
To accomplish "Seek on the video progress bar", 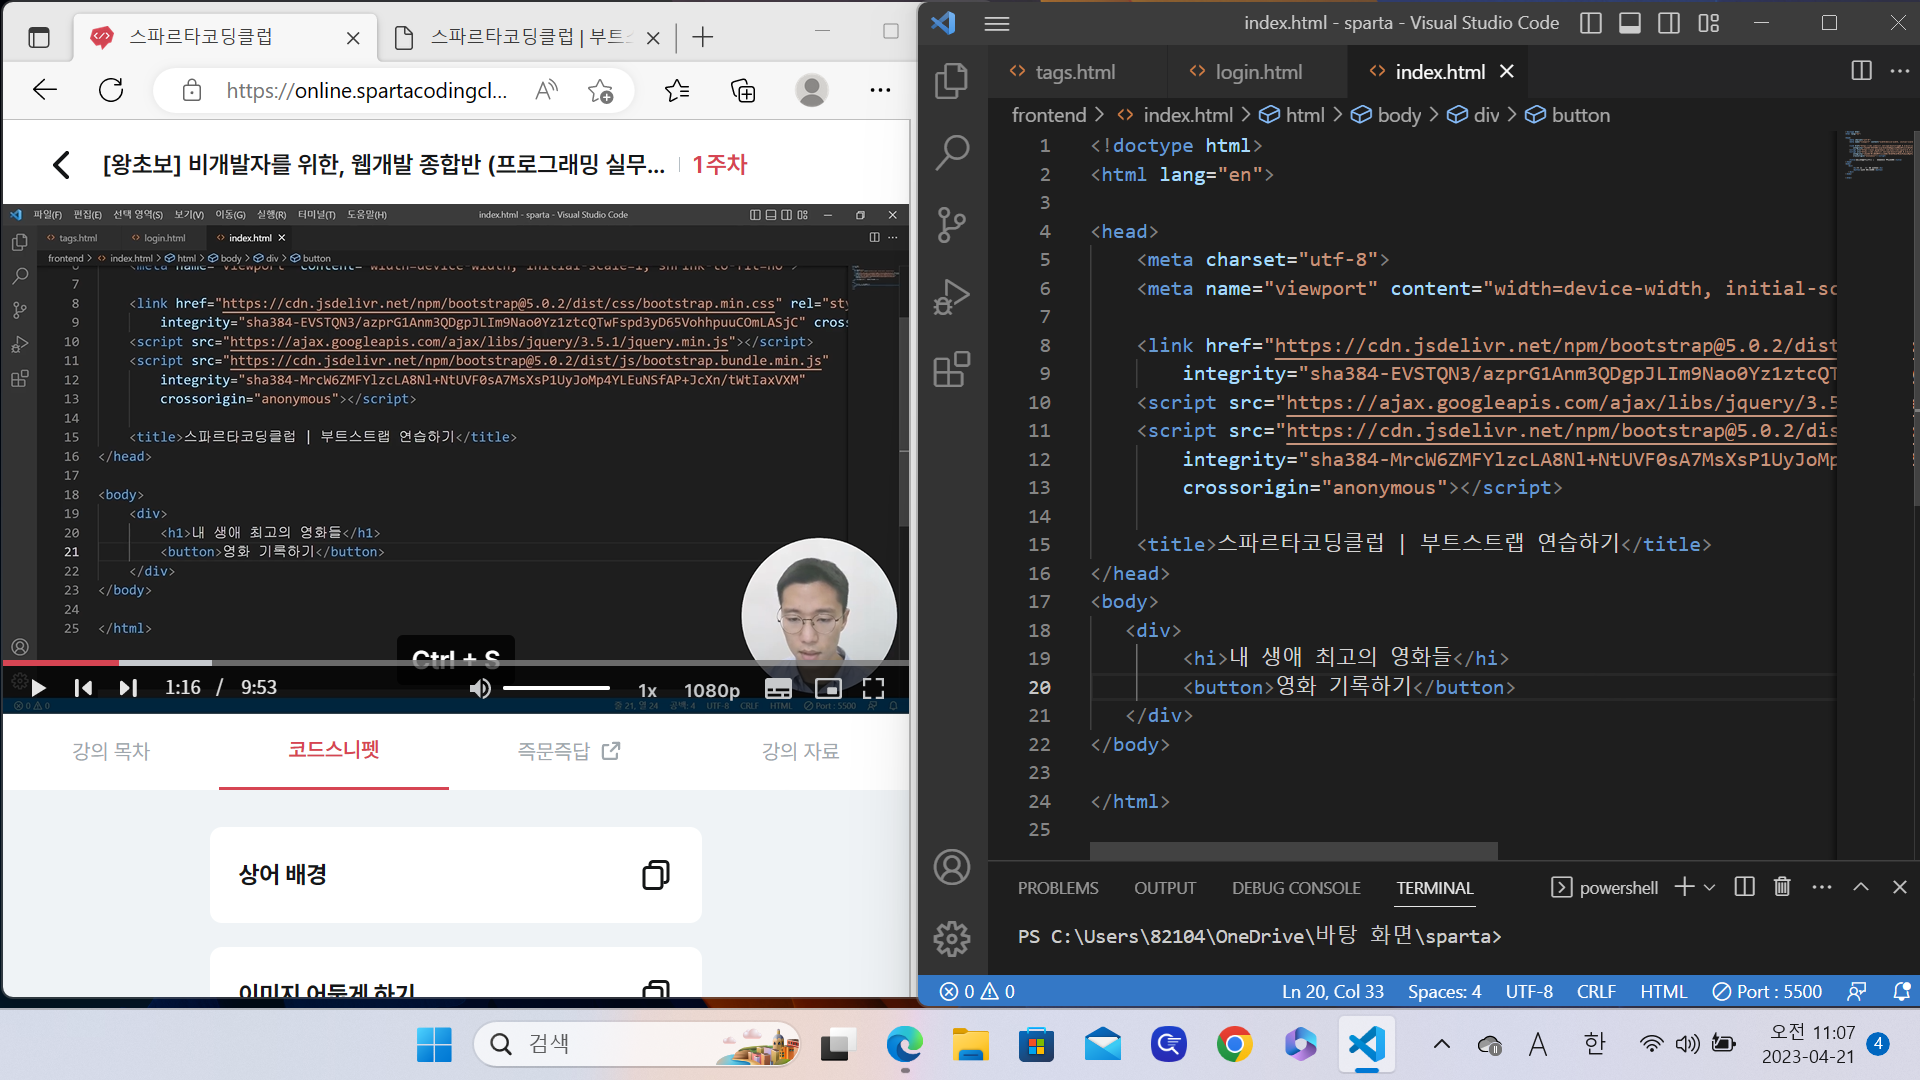I will [x=456, y=663].
